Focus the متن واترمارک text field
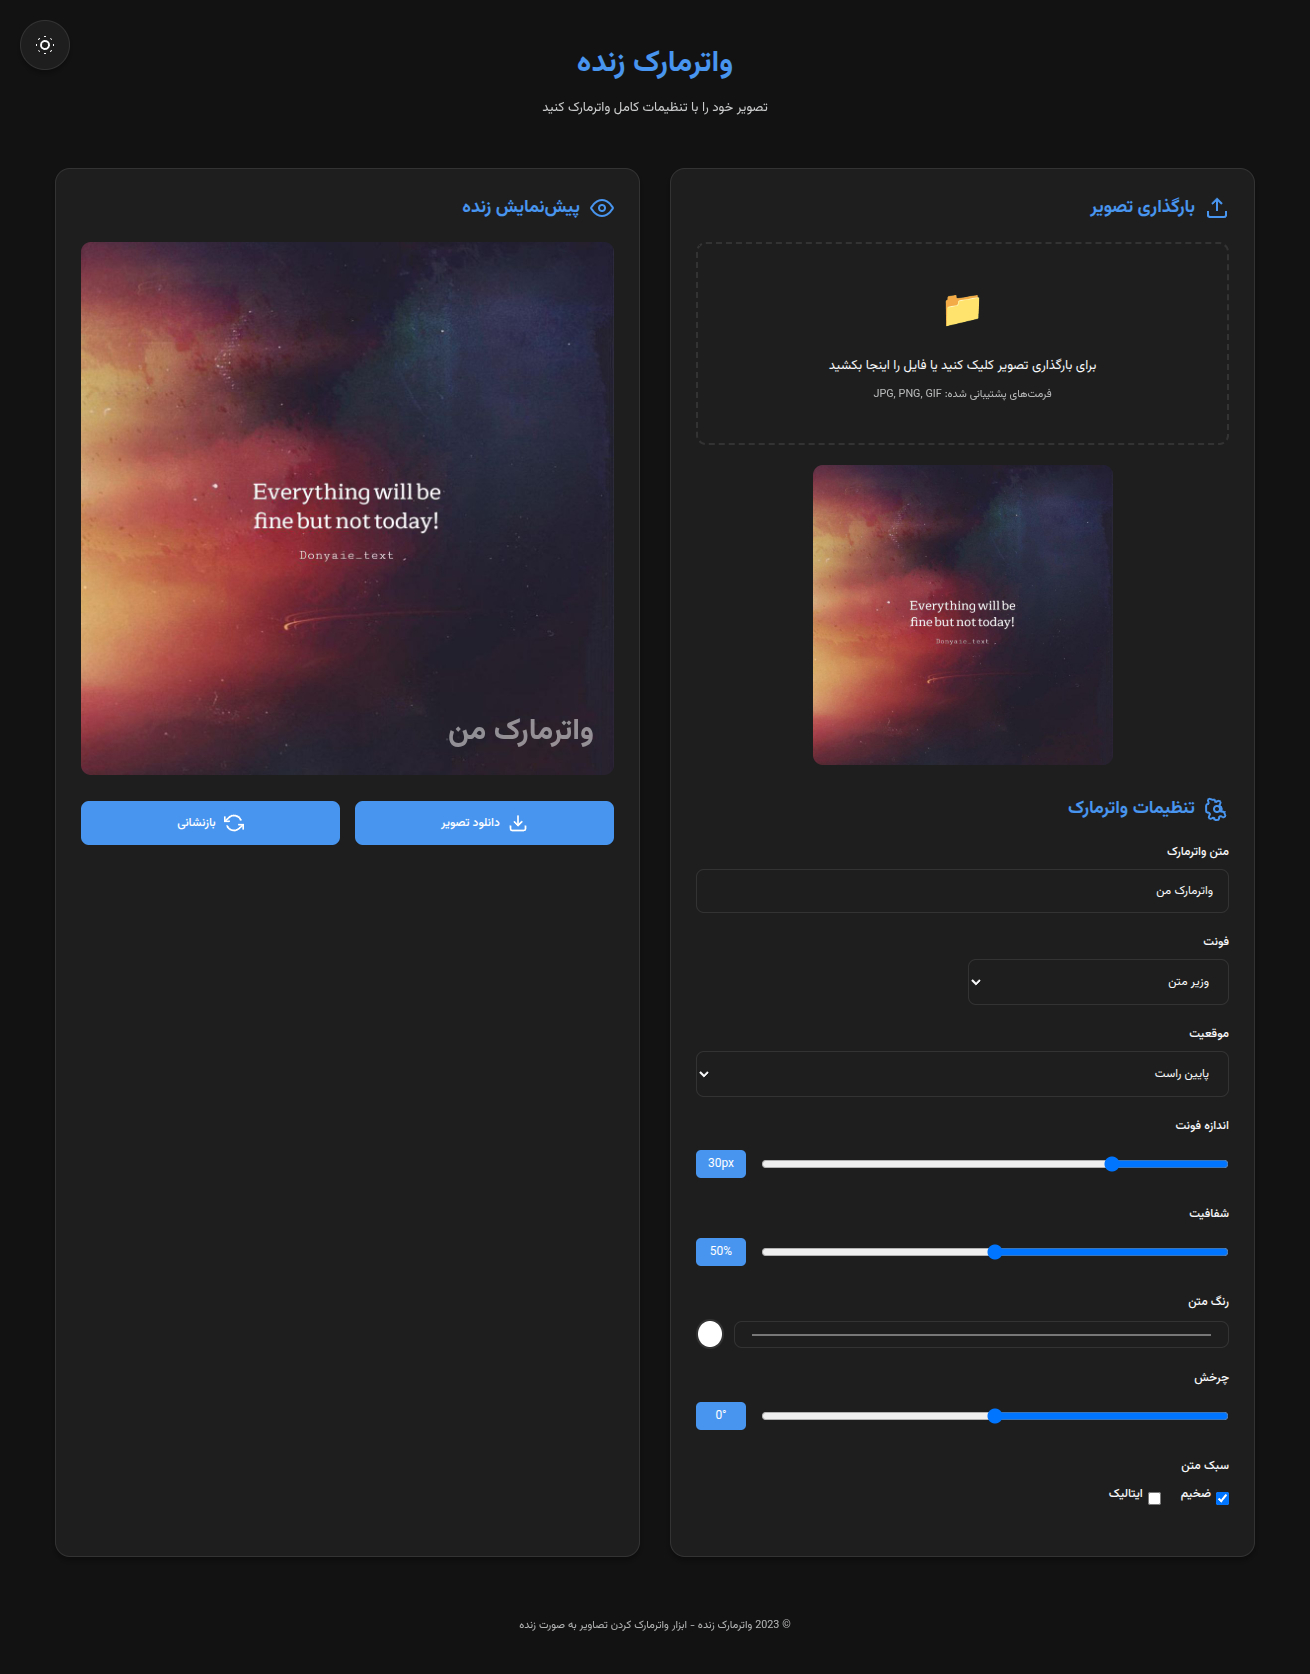The image size is (1310, 1674). pyautogui.click(x=961, y=891)
